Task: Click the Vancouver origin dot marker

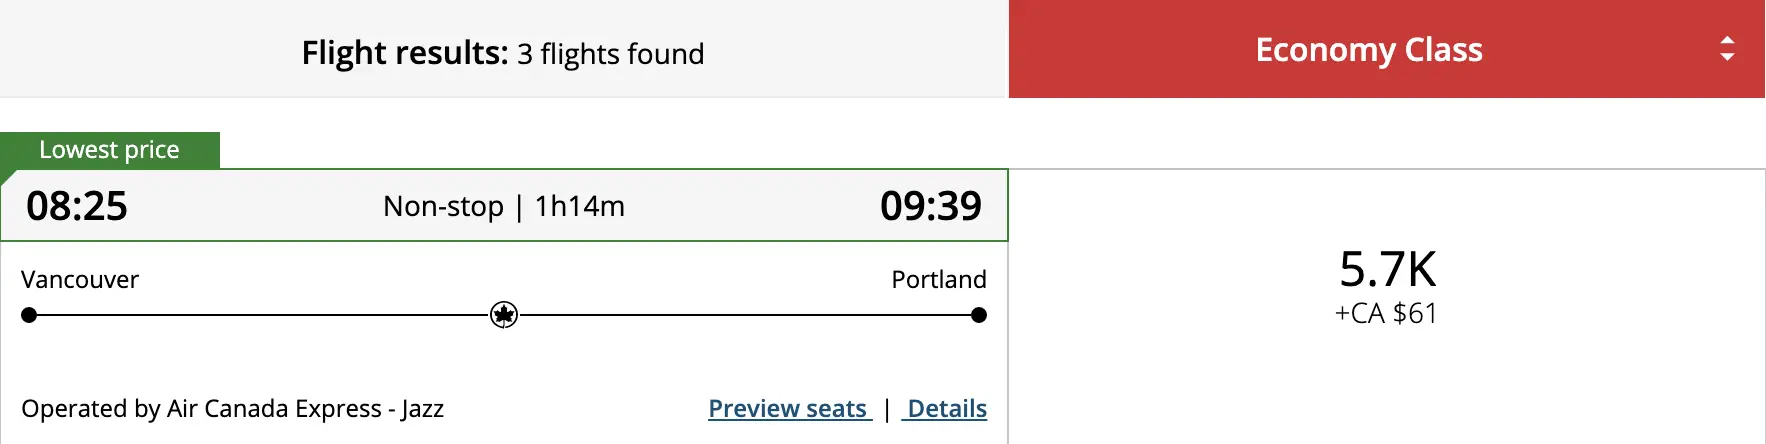Action: point(29,315)
